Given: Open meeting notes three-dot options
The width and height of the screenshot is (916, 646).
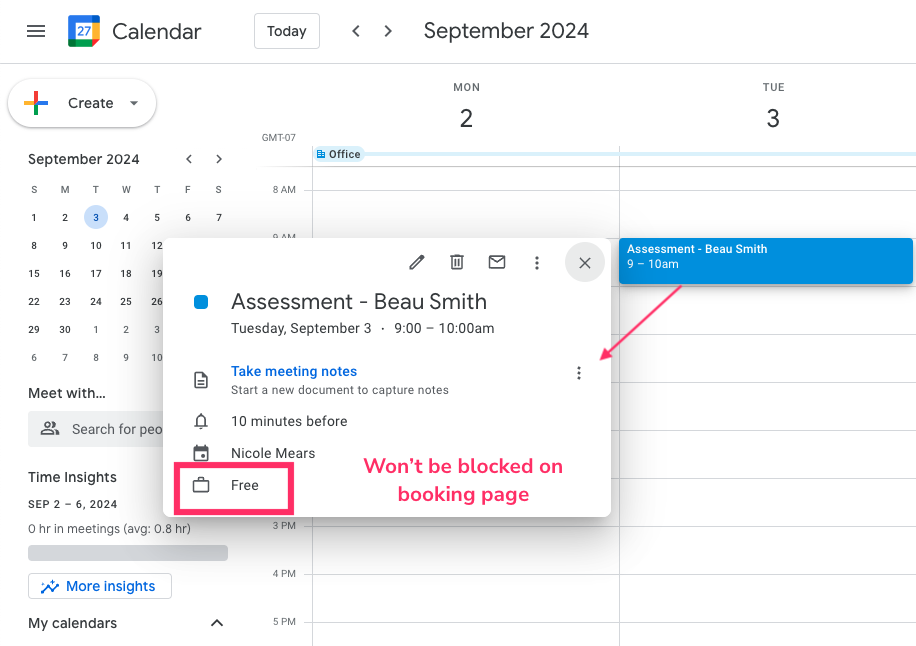Looking at the screenshot, I should [x=579, y=373].
